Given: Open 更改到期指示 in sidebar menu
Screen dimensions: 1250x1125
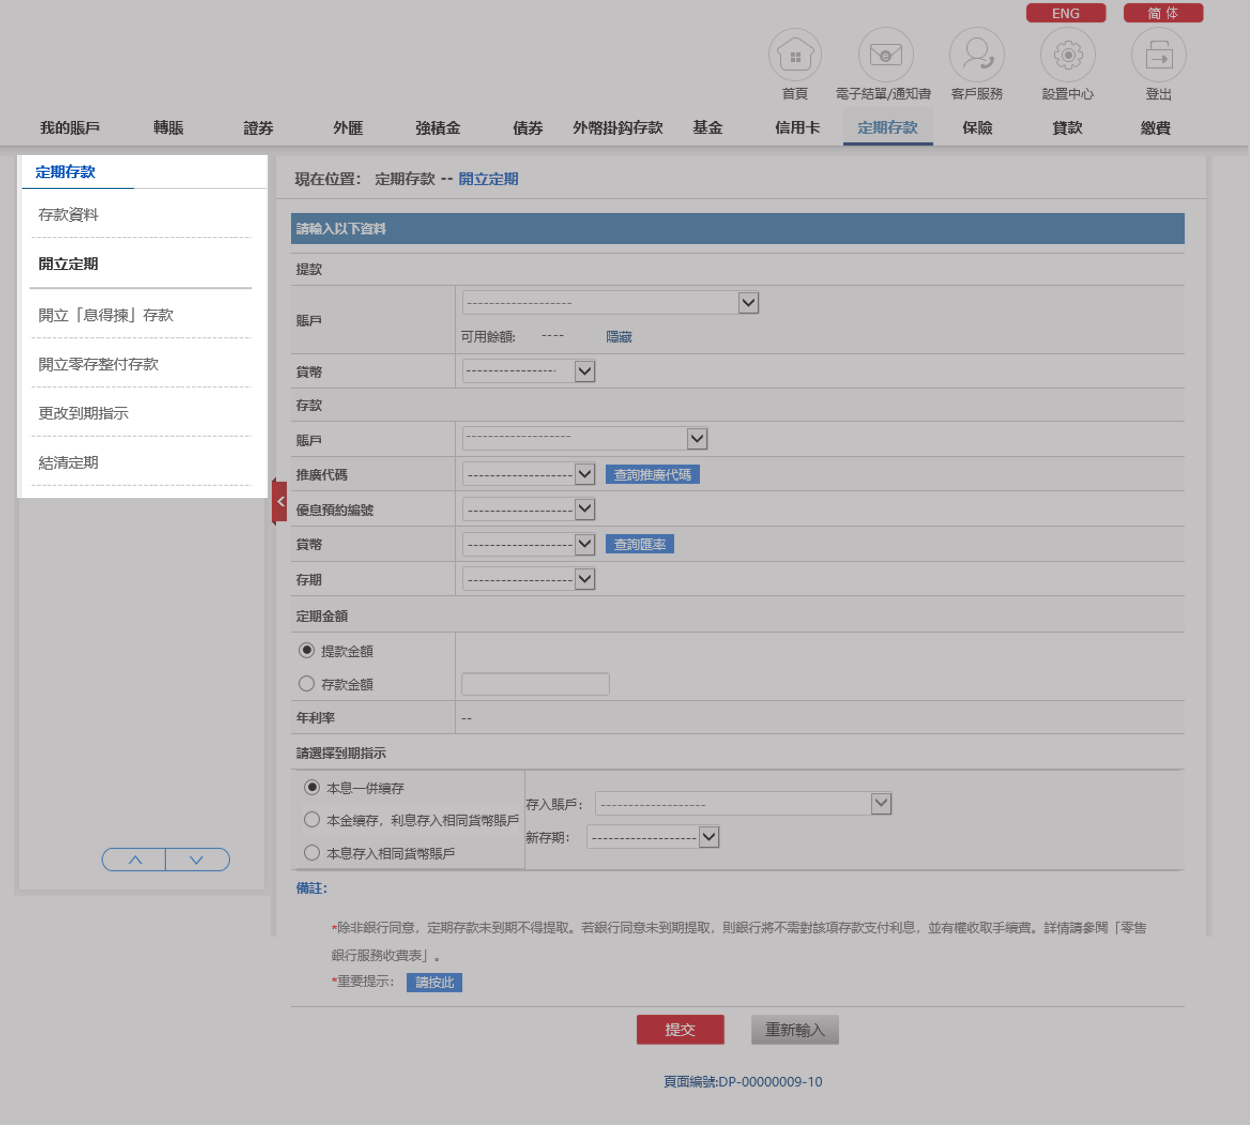Looking at the screenshot, I should 84,413.
